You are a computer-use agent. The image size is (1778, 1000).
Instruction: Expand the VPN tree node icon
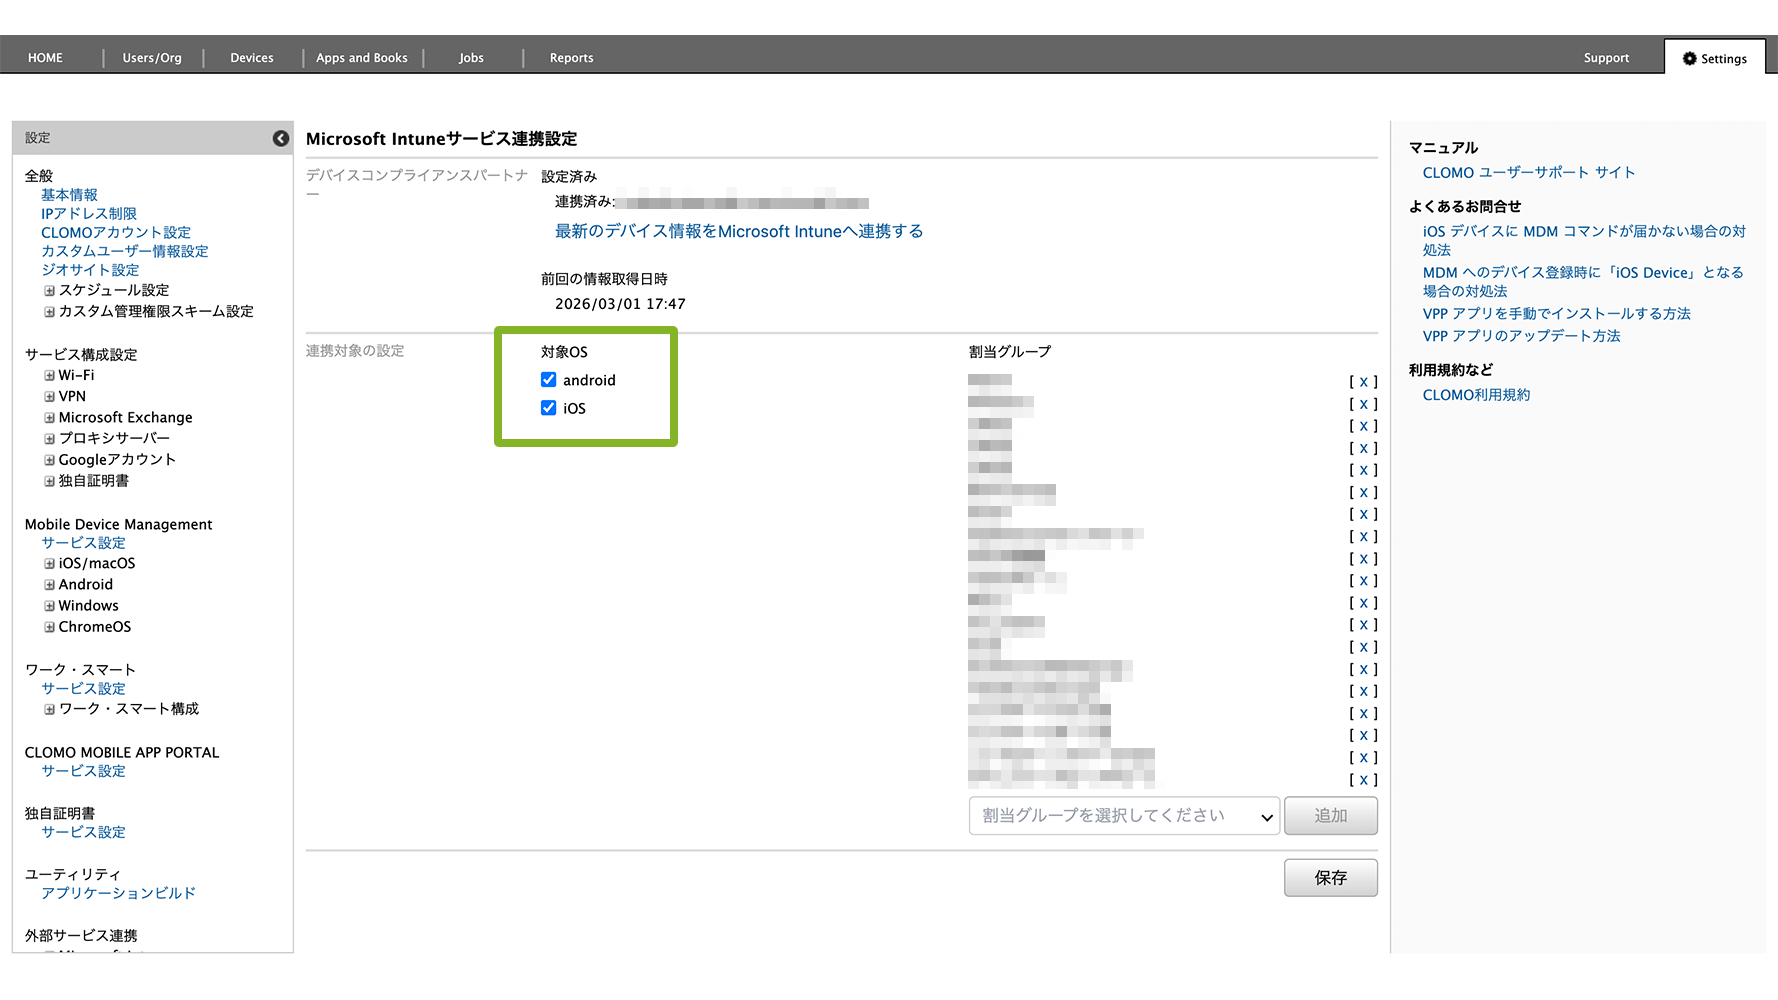(49, 397)
